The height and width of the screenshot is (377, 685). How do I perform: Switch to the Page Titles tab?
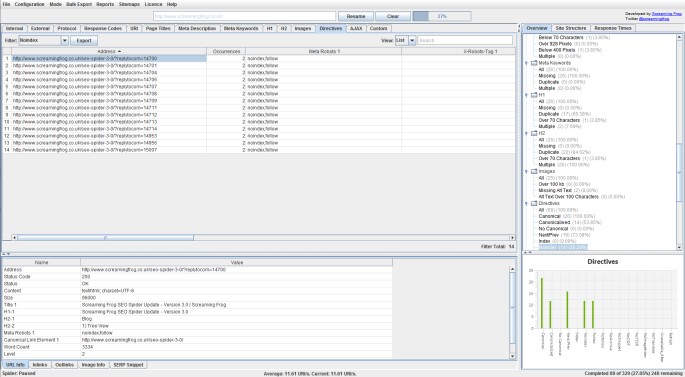coord(158,28)
